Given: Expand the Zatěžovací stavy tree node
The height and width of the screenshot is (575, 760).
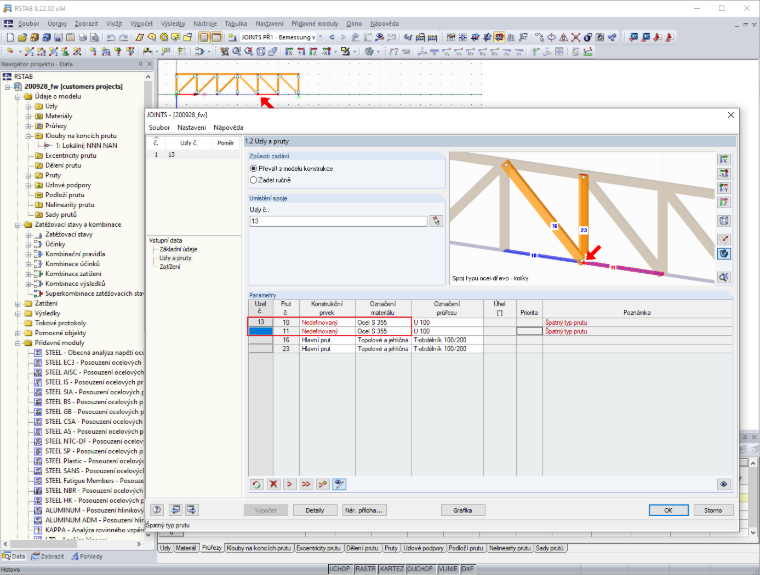Looking at the screenshot, I should pos(28,234).
